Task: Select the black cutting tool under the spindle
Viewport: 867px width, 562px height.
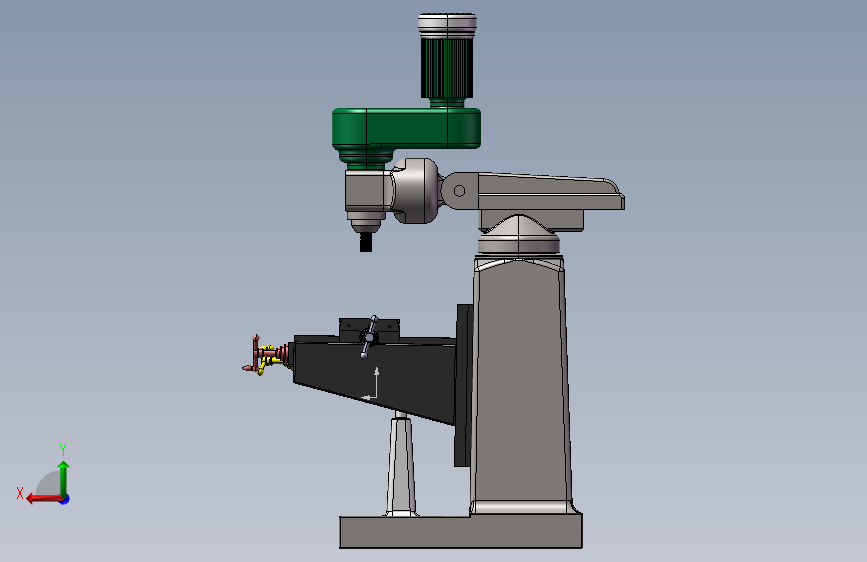Action: 365,242
